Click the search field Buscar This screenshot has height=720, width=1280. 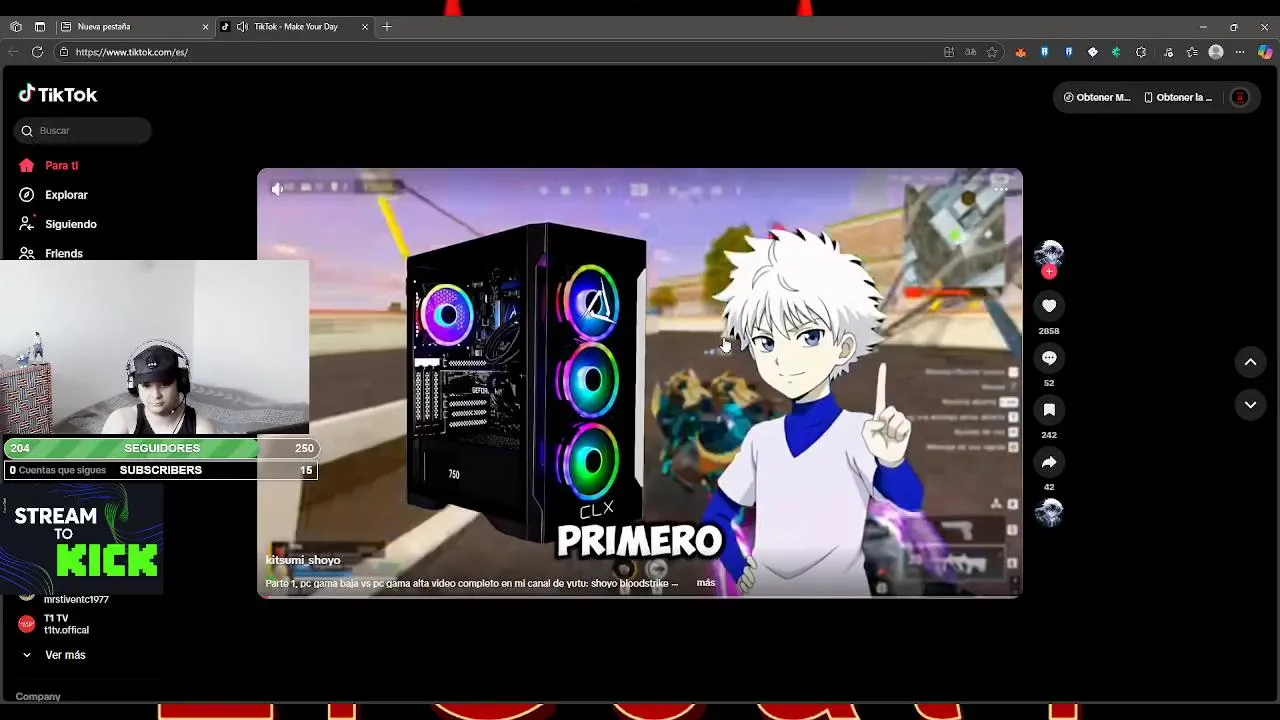tap(83, 131)
